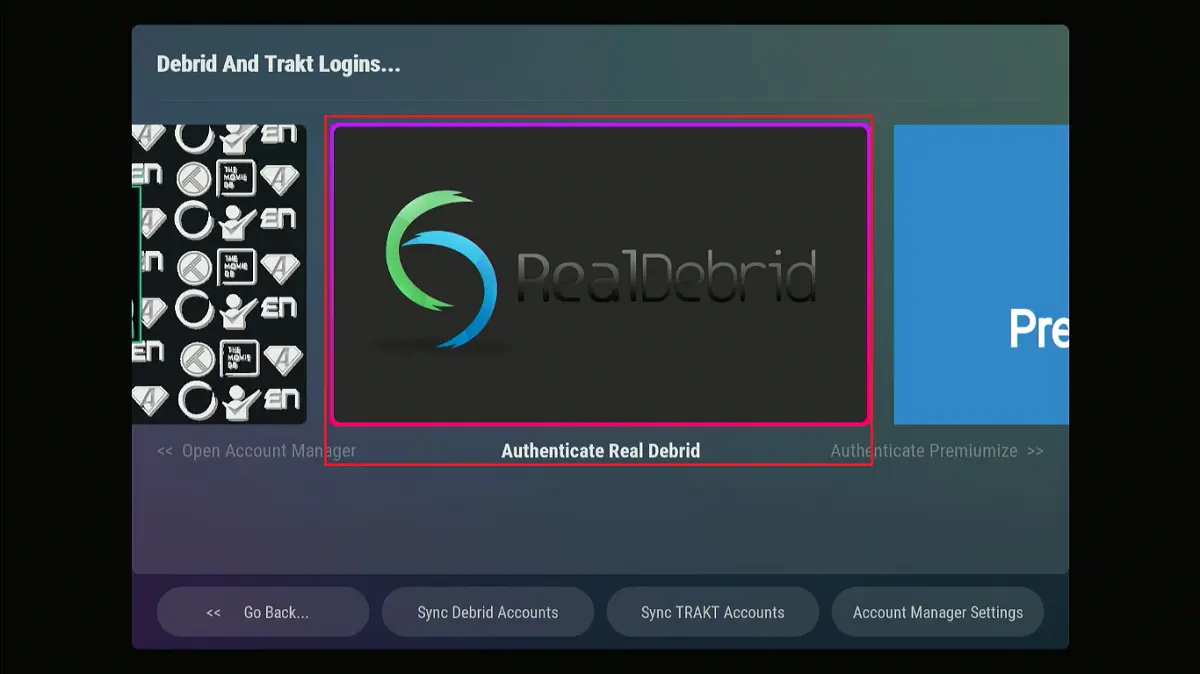1200x674 pixels.
Task: Click the green-blue Real Debrid swirl logo
Action: coord(441,269)
